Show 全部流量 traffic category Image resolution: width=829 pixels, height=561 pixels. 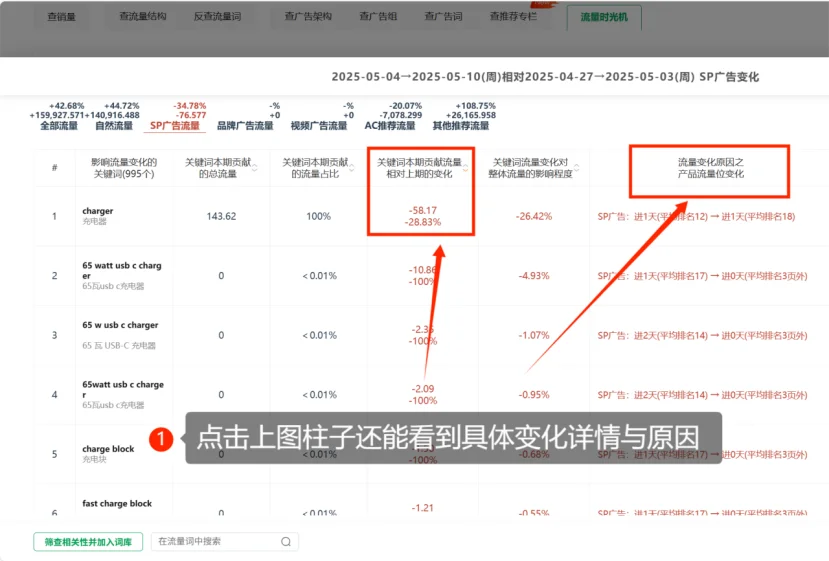tap(59, 125)
